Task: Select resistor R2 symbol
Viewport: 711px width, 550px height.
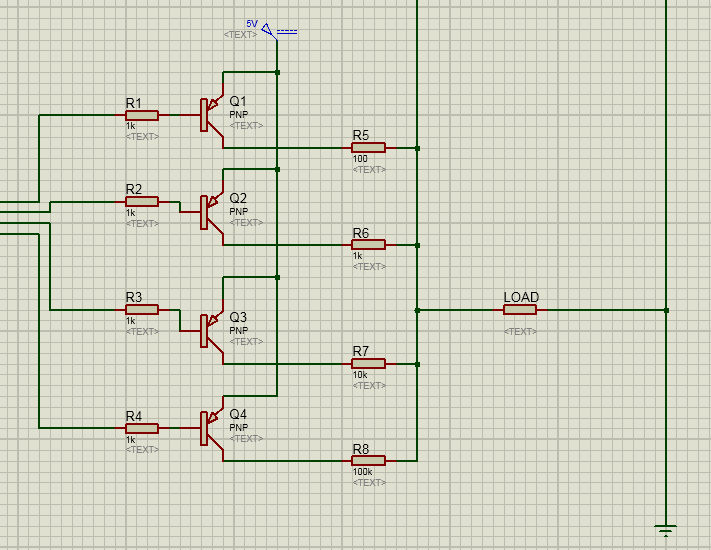Action: (x=142, y=202)
